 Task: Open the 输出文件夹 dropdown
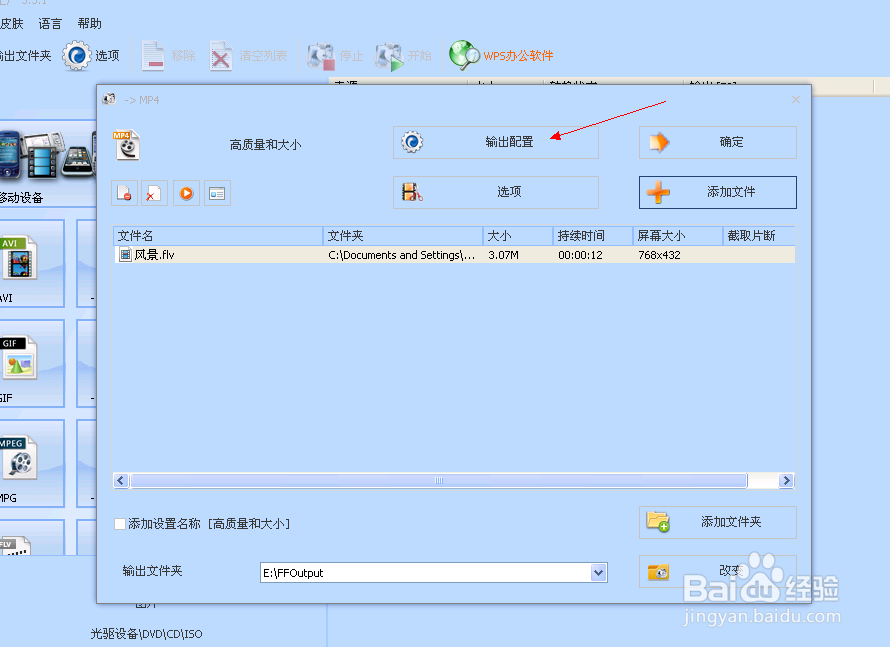tap(597, 572)
